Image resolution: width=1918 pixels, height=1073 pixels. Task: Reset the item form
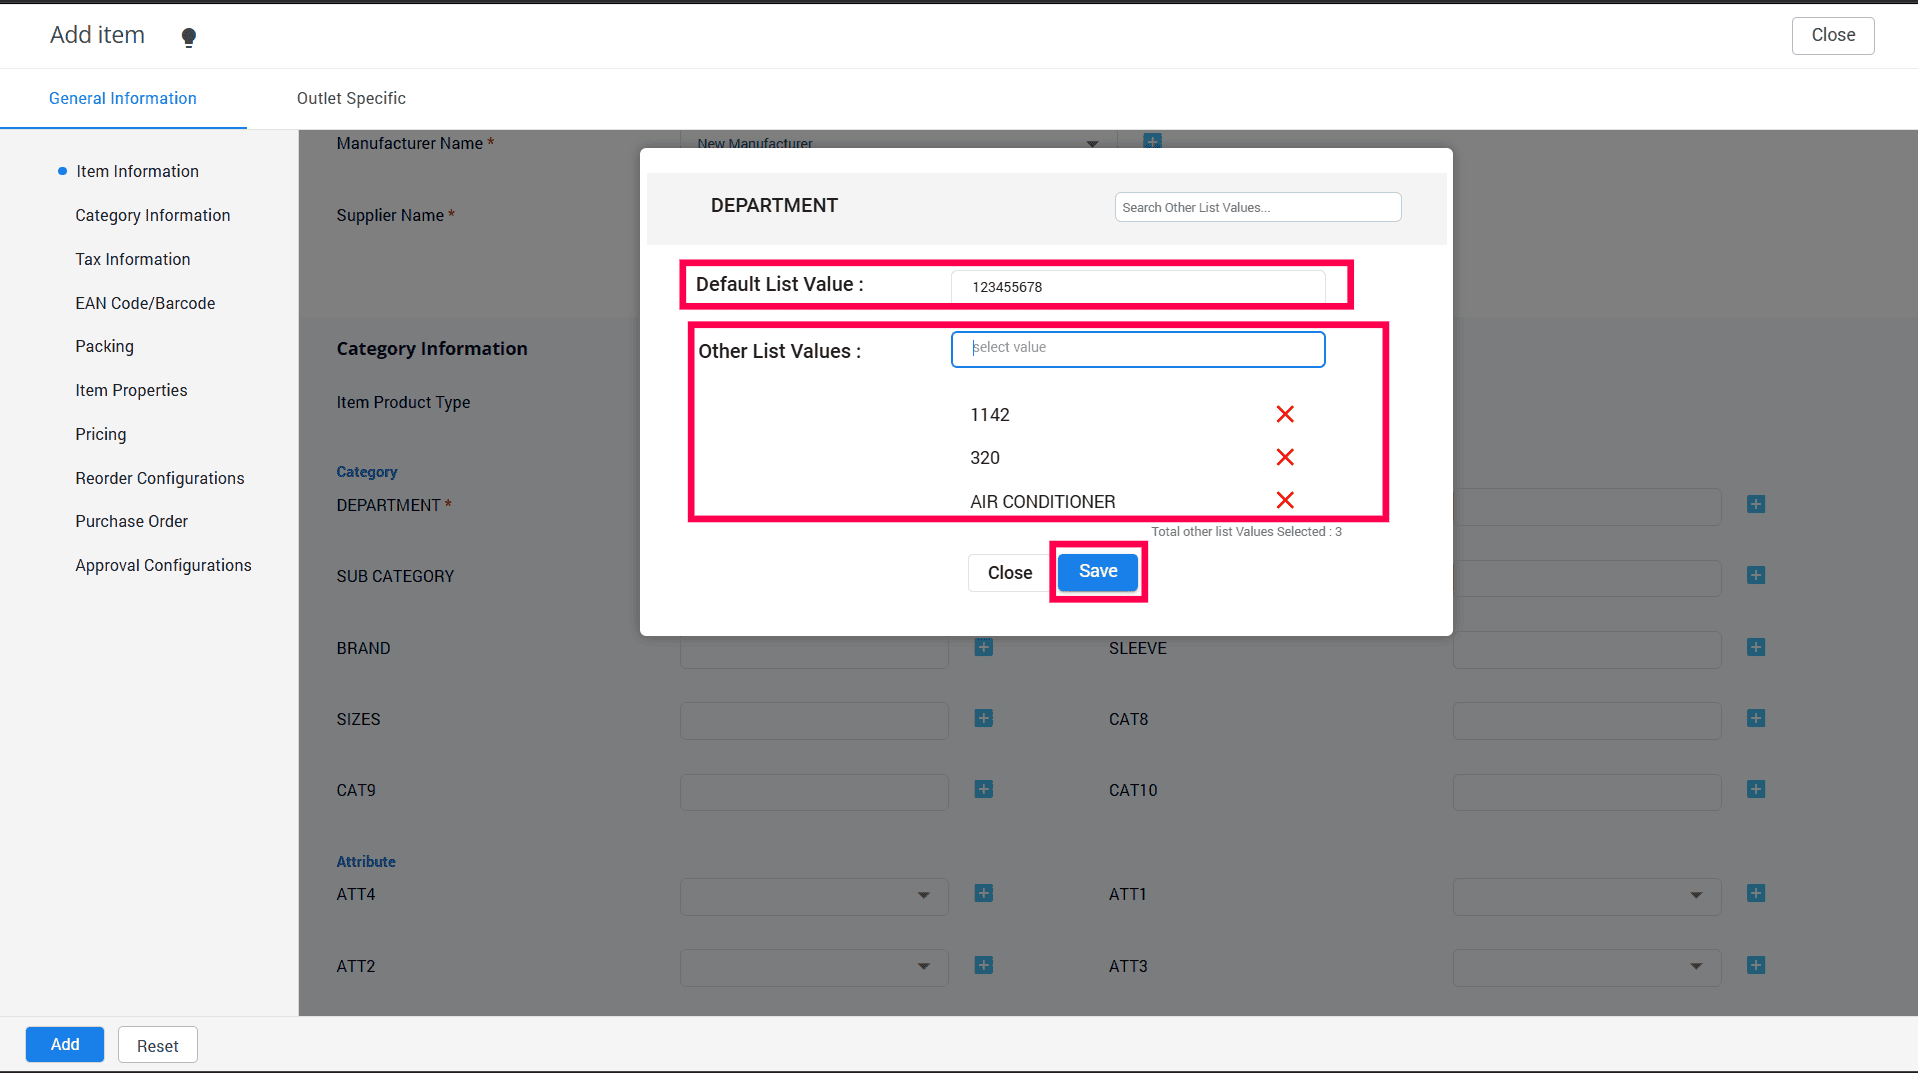point(158,1045)
